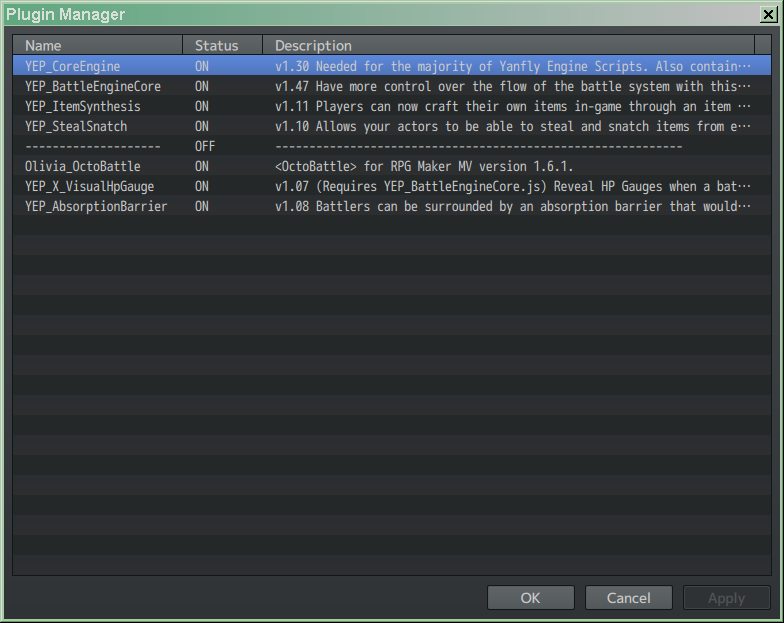
Task: Select the YEP_AbsorptionBarrier plugin name
Action: coord(96,206)
